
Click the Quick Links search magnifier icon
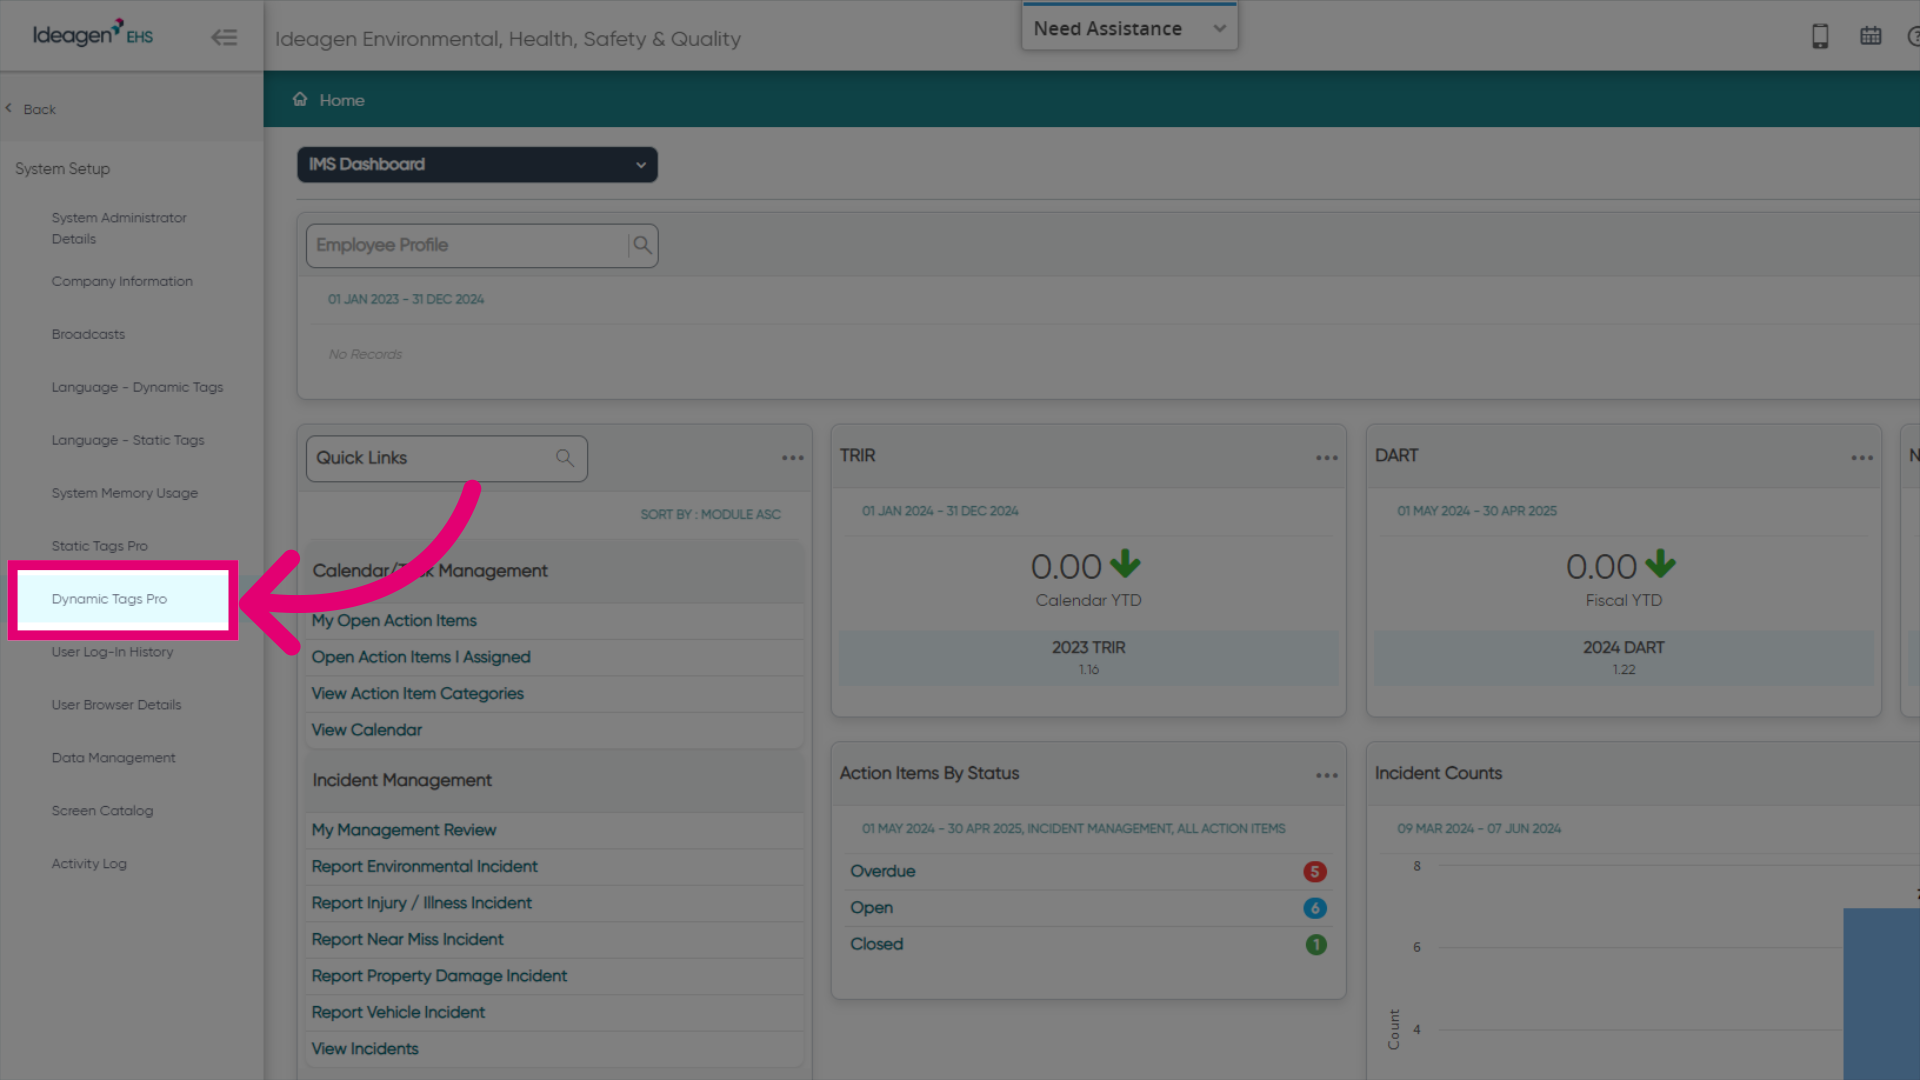pyautogui.click(x=565, y=458)
